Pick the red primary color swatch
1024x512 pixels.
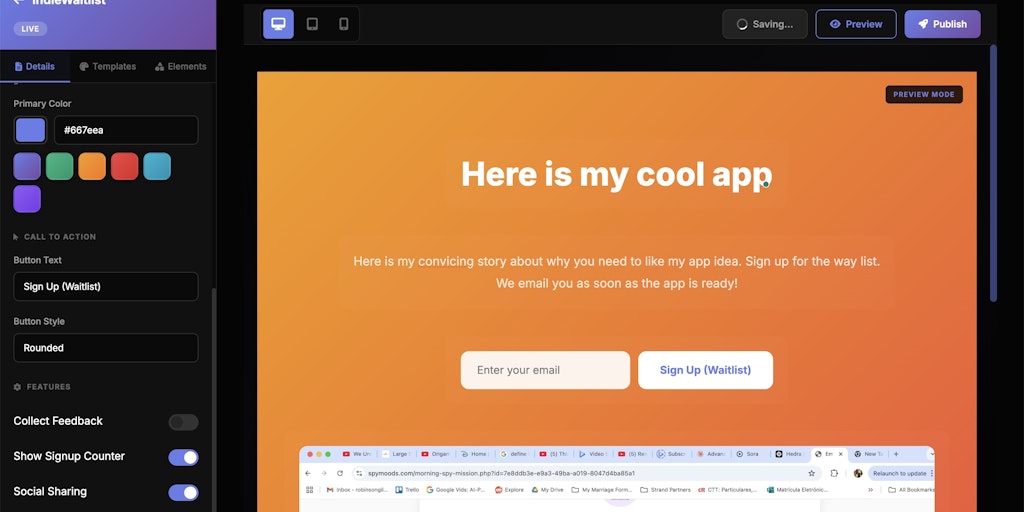(124, 166)
